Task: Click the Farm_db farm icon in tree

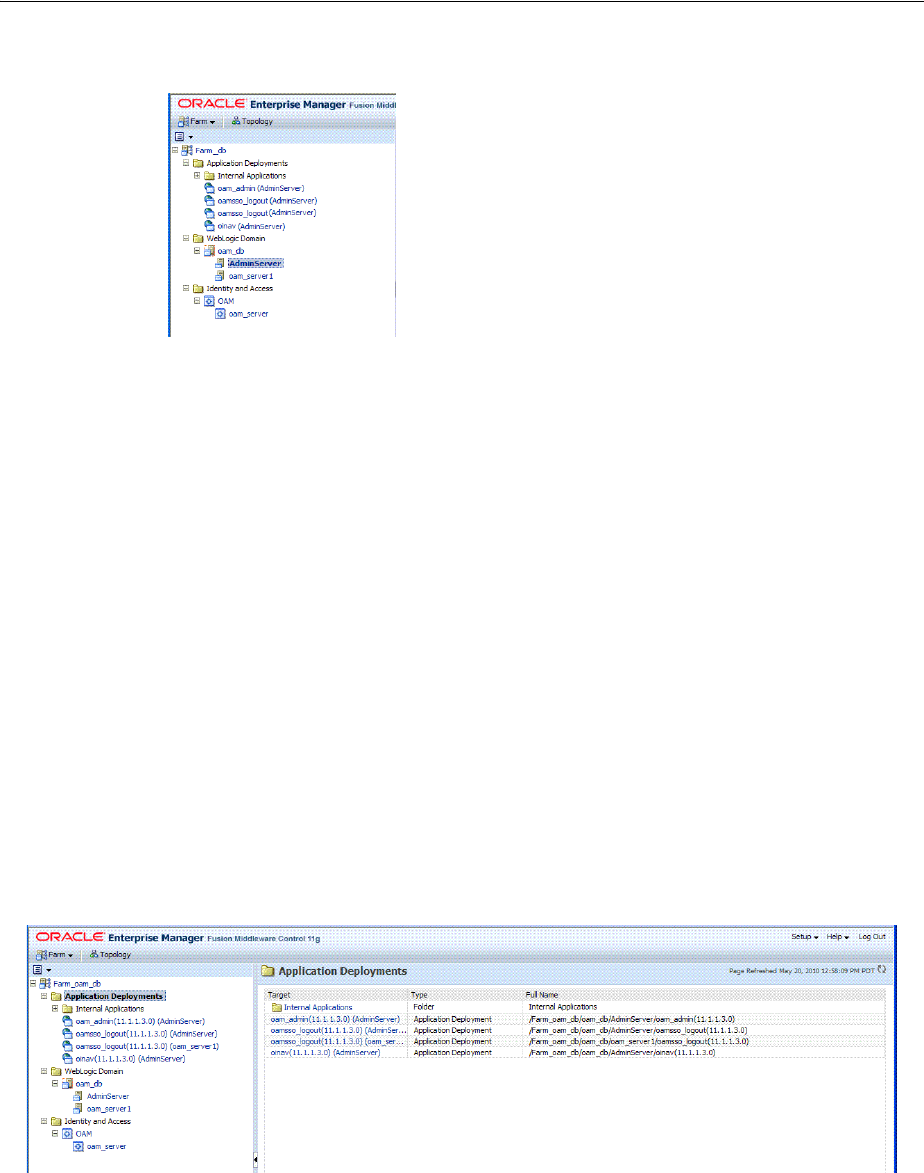Action: click(187, 150)
